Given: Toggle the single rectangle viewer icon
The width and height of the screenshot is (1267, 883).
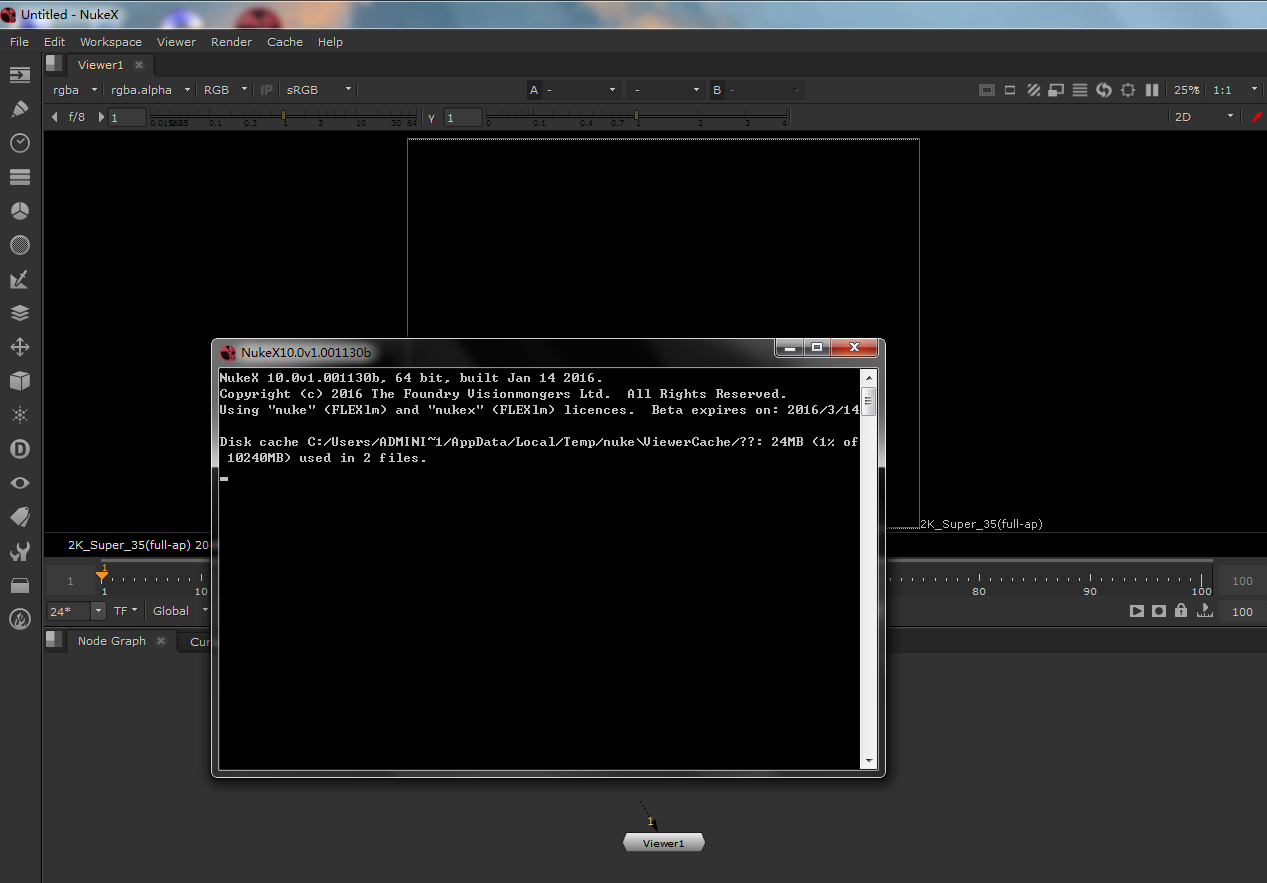Looking at the screenshot, I should click(x=1010, y=90).
